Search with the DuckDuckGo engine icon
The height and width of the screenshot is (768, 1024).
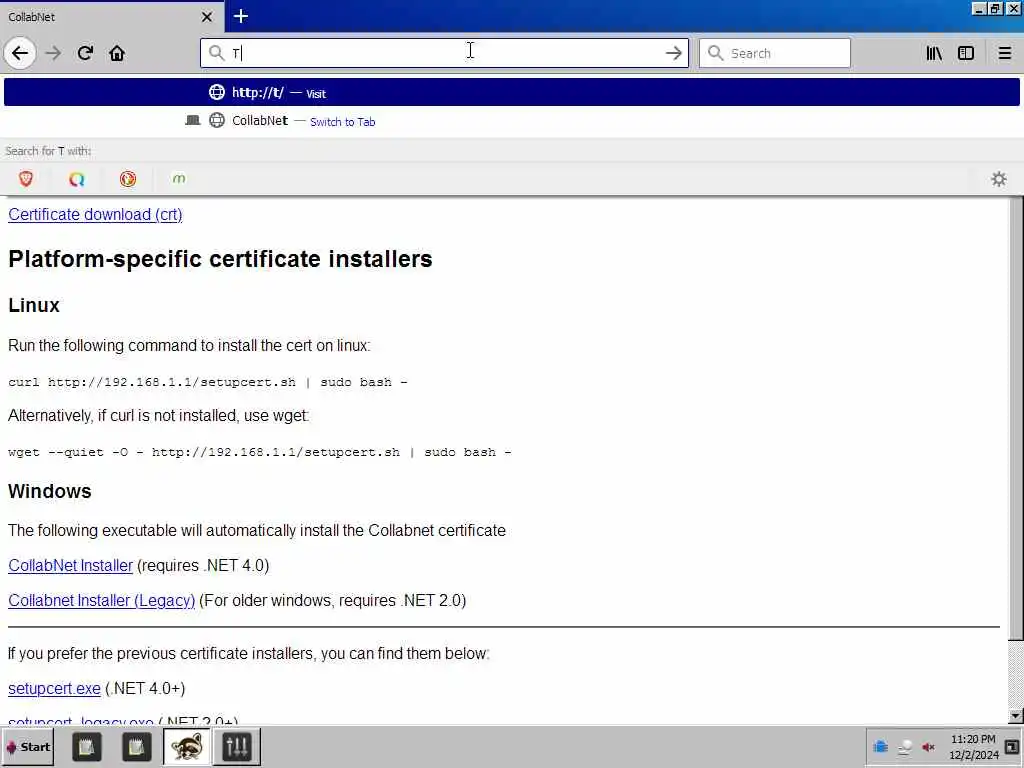tap(128, 179)
